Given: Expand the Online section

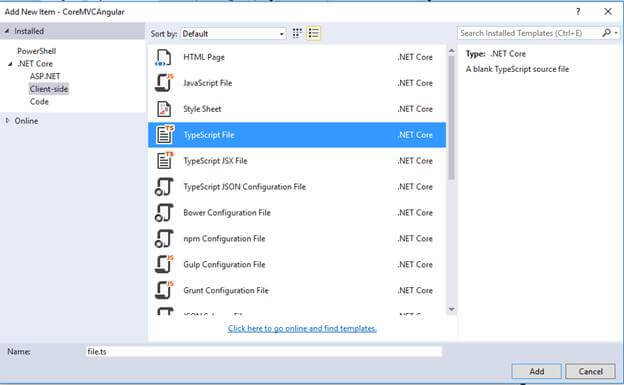Looking at the screenshot, I should coord(7,121).
